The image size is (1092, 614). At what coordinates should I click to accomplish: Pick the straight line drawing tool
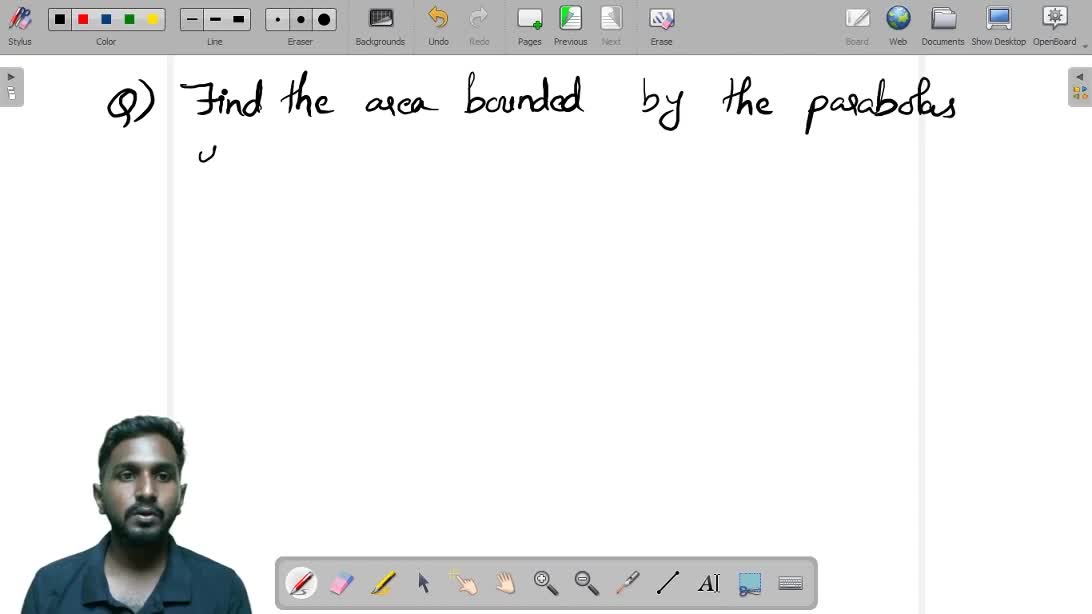coord(668,583)
